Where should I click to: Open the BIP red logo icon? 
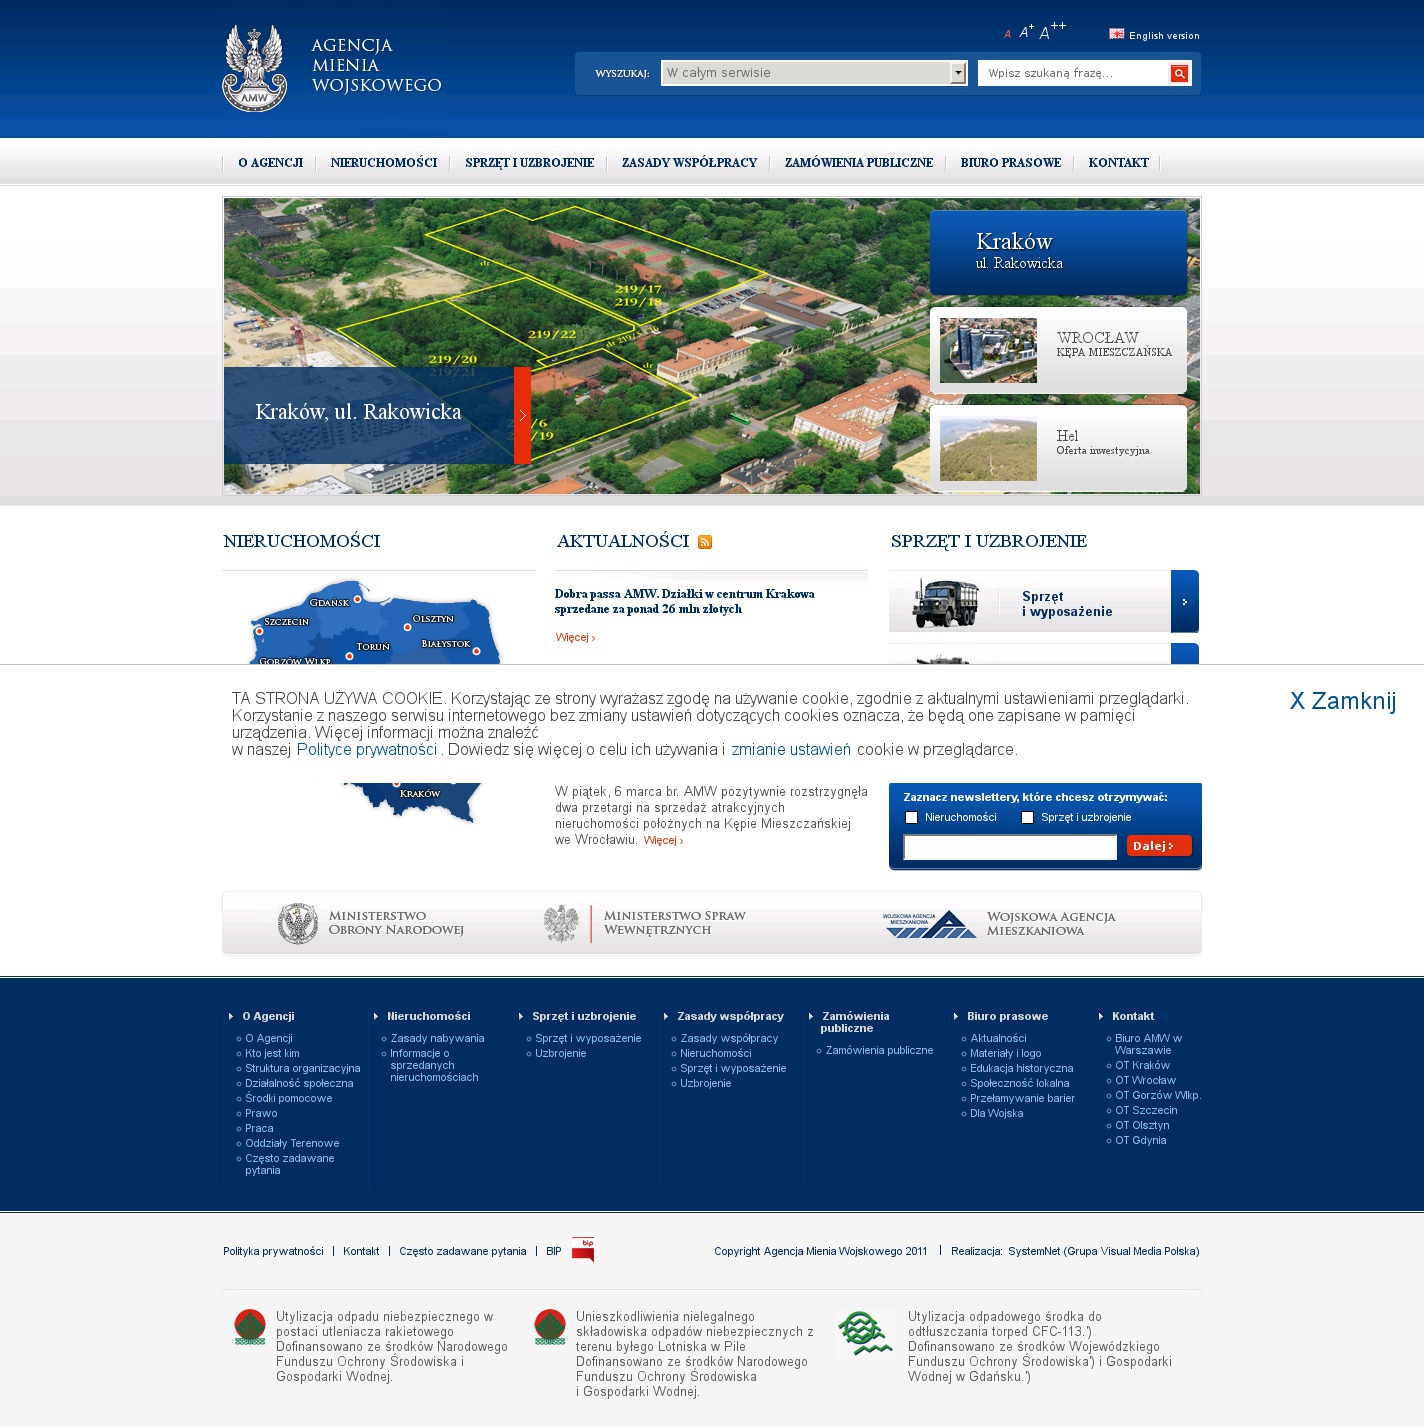583,1250
